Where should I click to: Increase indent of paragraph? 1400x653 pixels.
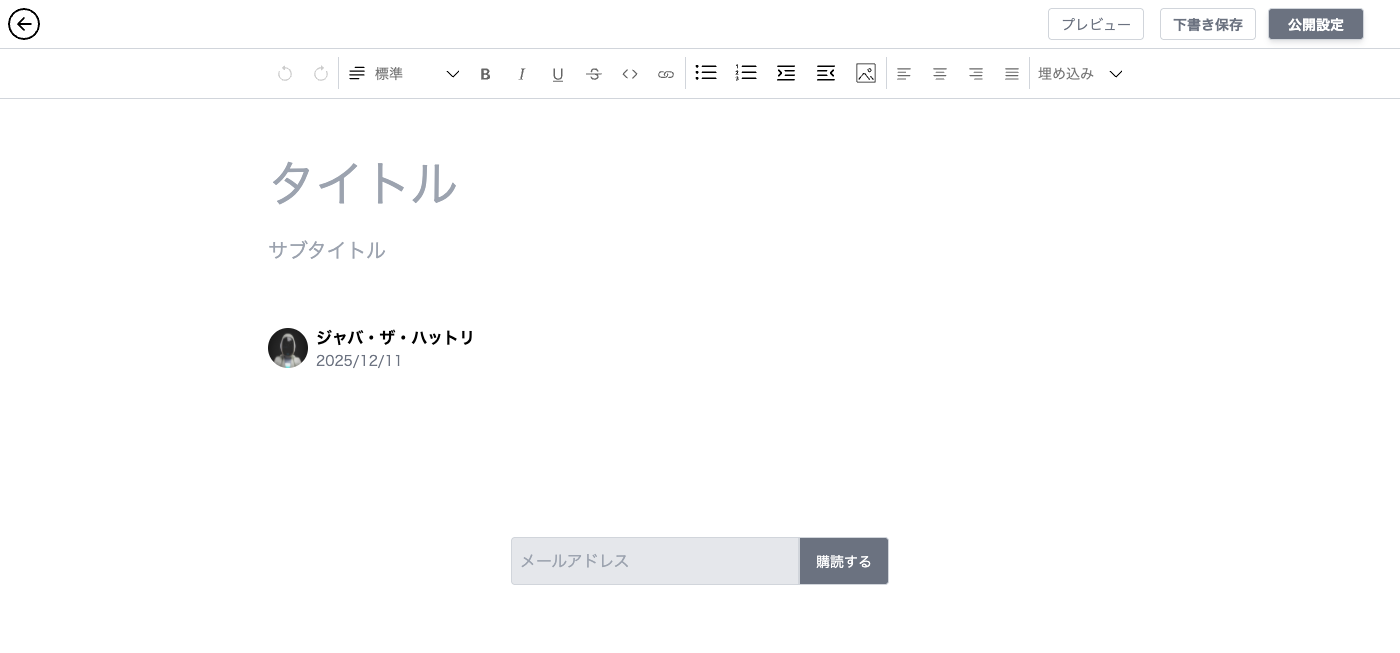[786, 73]
